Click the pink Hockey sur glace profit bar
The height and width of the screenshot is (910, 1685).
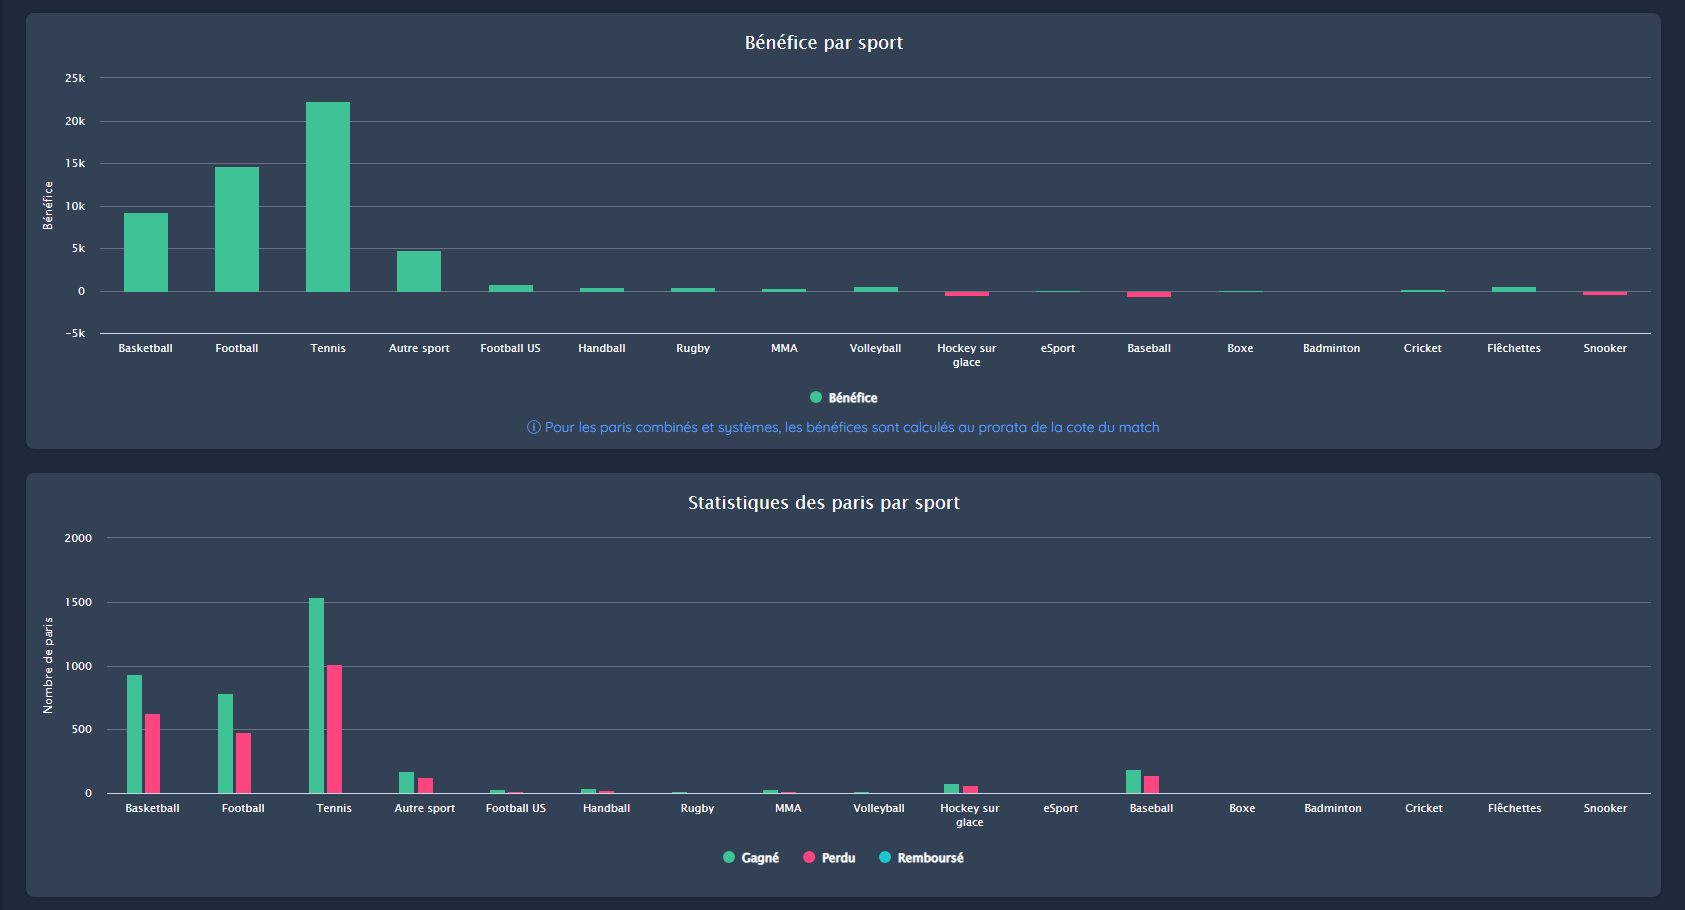tap(967, 294)
